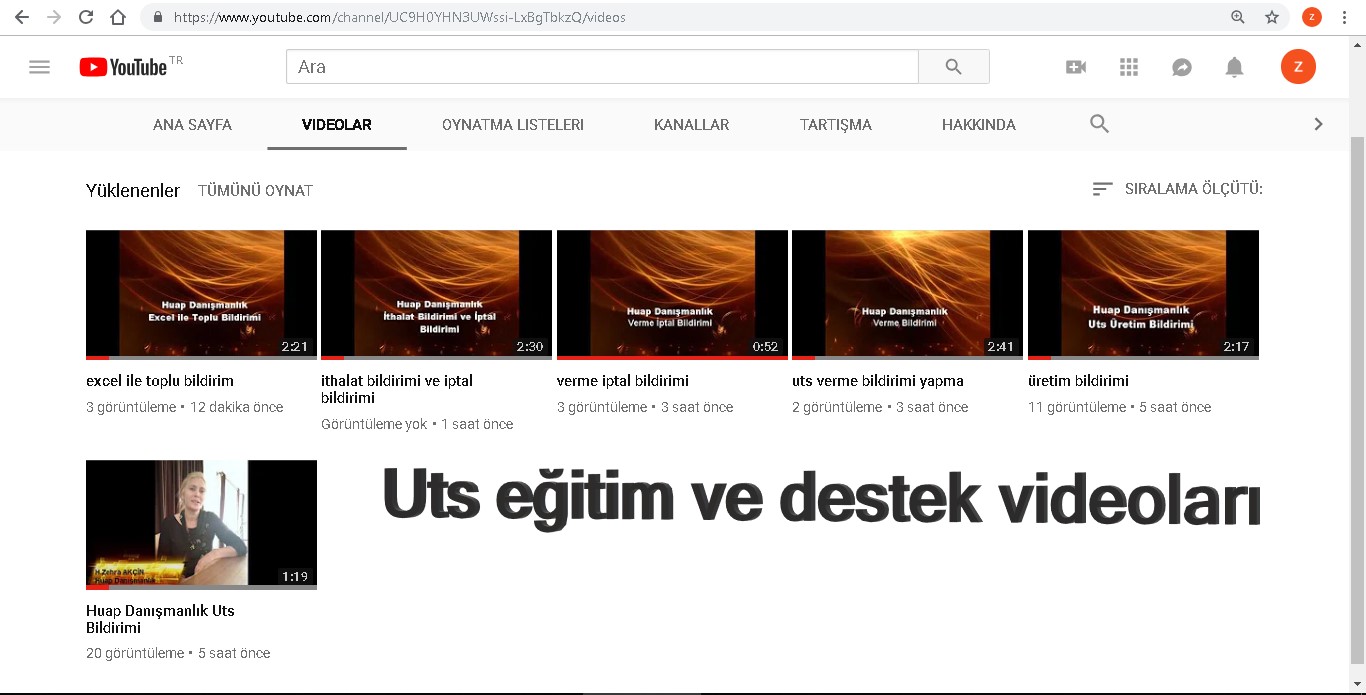The width and height of the screenshot is (1366, 695).
Task: Click the 'uts verme bildirimi yapma' title
Action: coord(878,381)
